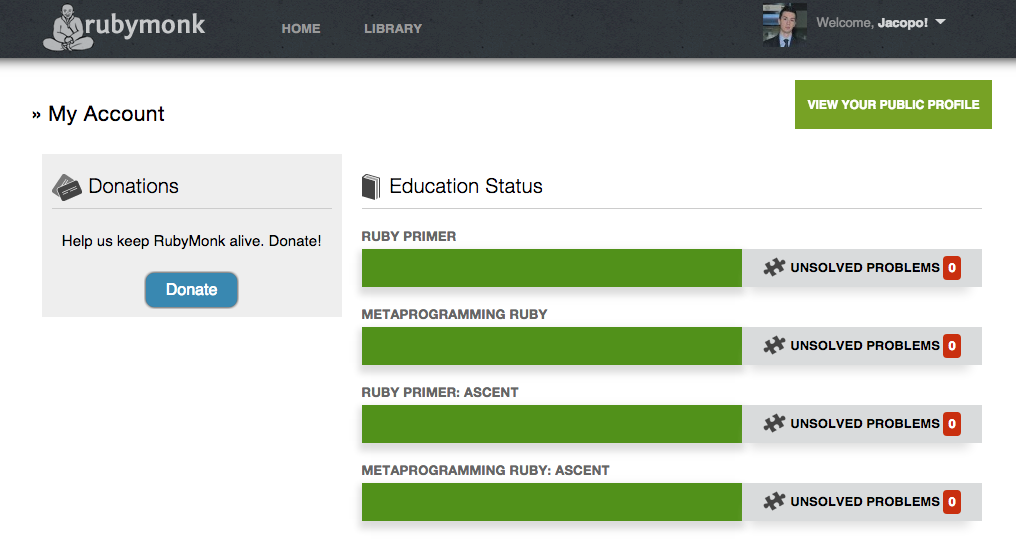The height and width of the screenshot is (542, 1016).
Task: Click the Ruby Primer: Ascent progress bar
Action: click(551, 424)
